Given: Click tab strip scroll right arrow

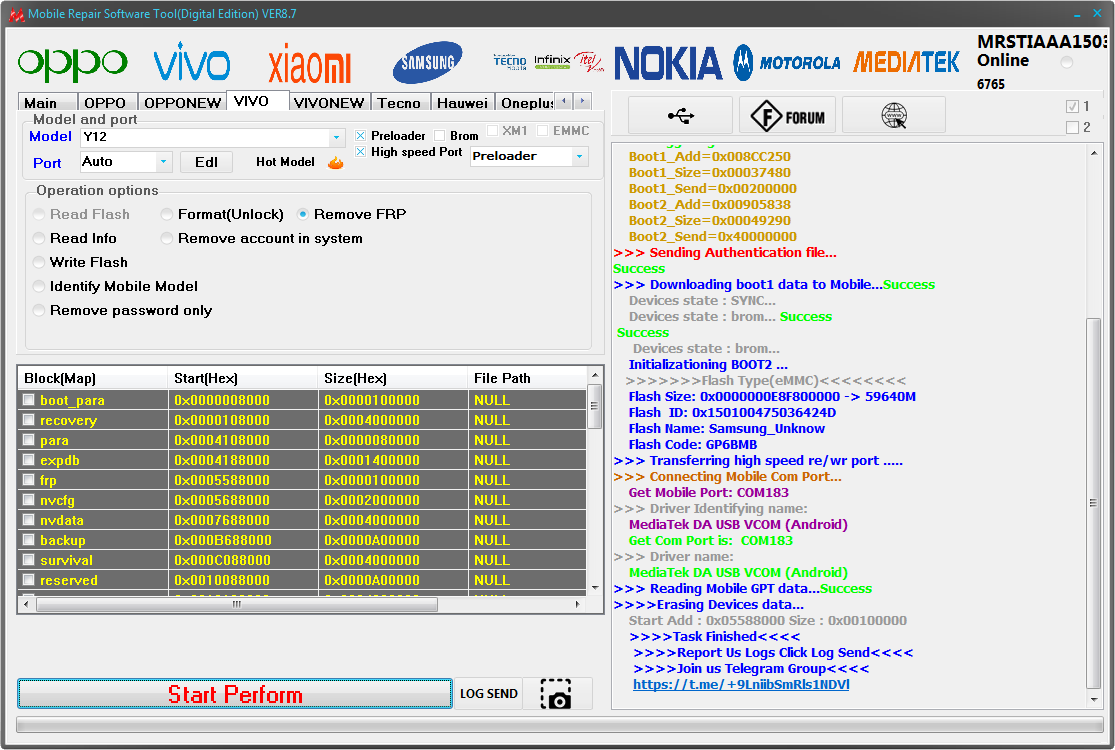Looking at the screenshot, I should 582,101.
